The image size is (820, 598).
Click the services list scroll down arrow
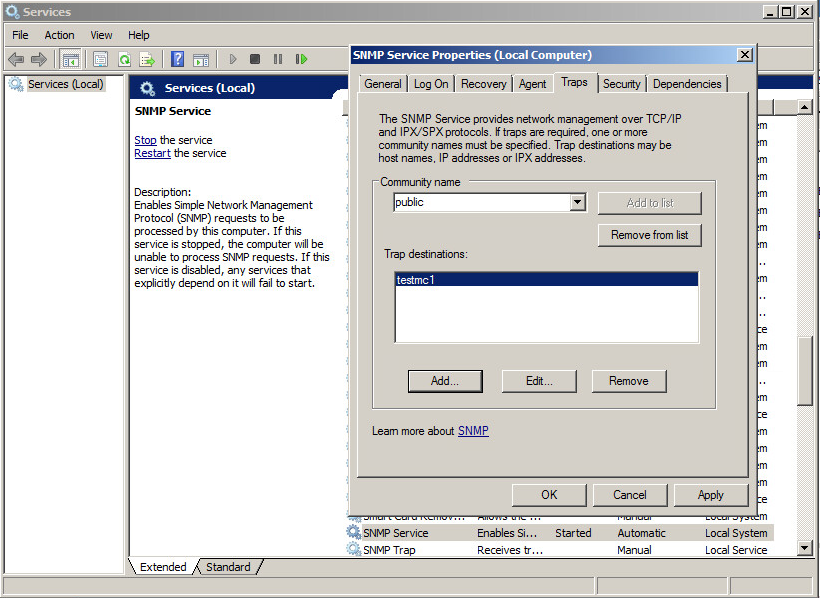click(x=805, y=548)
